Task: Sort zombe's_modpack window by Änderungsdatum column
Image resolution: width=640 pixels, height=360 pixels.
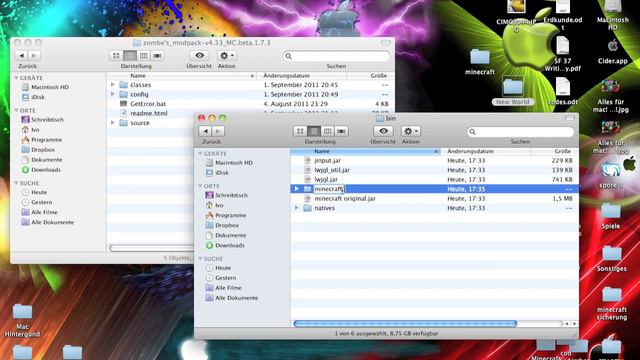Action: coord(302,76)
